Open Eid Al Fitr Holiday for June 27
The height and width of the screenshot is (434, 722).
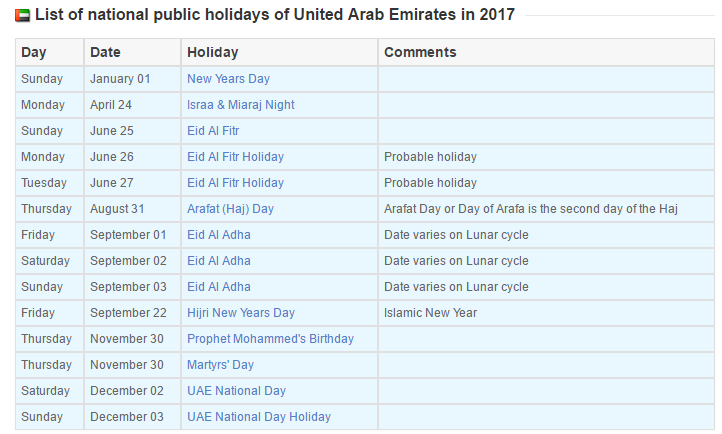(x=235, y=183)
